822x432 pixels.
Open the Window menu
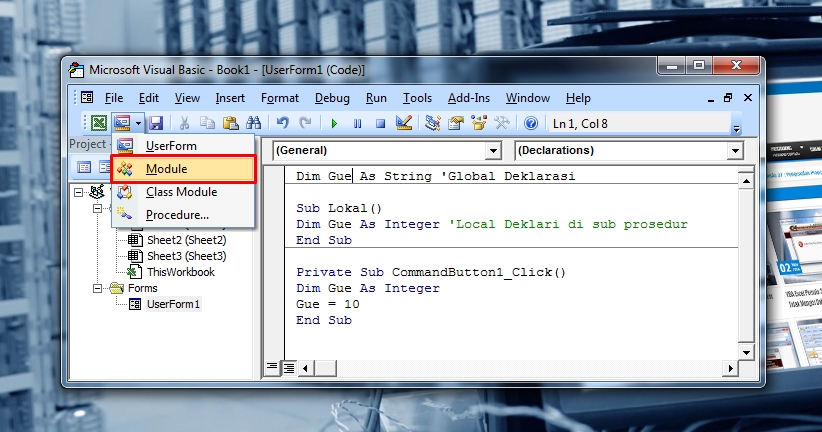(527, 98)
